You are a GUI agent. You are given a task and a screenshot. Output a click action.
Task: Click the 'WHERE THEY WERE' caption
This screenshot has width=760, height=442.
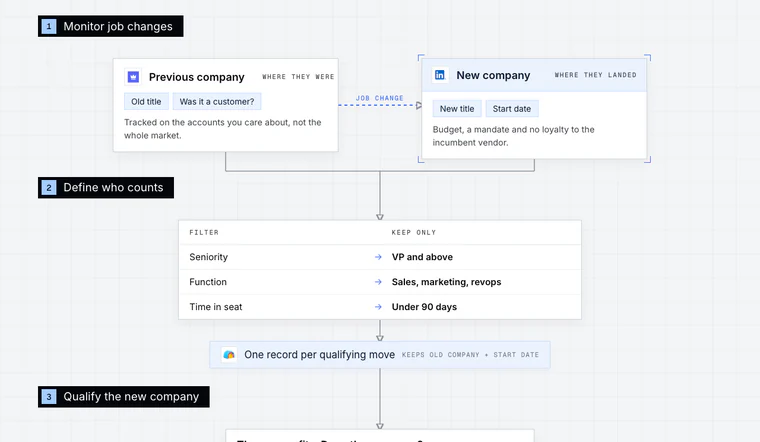(298, 77)
